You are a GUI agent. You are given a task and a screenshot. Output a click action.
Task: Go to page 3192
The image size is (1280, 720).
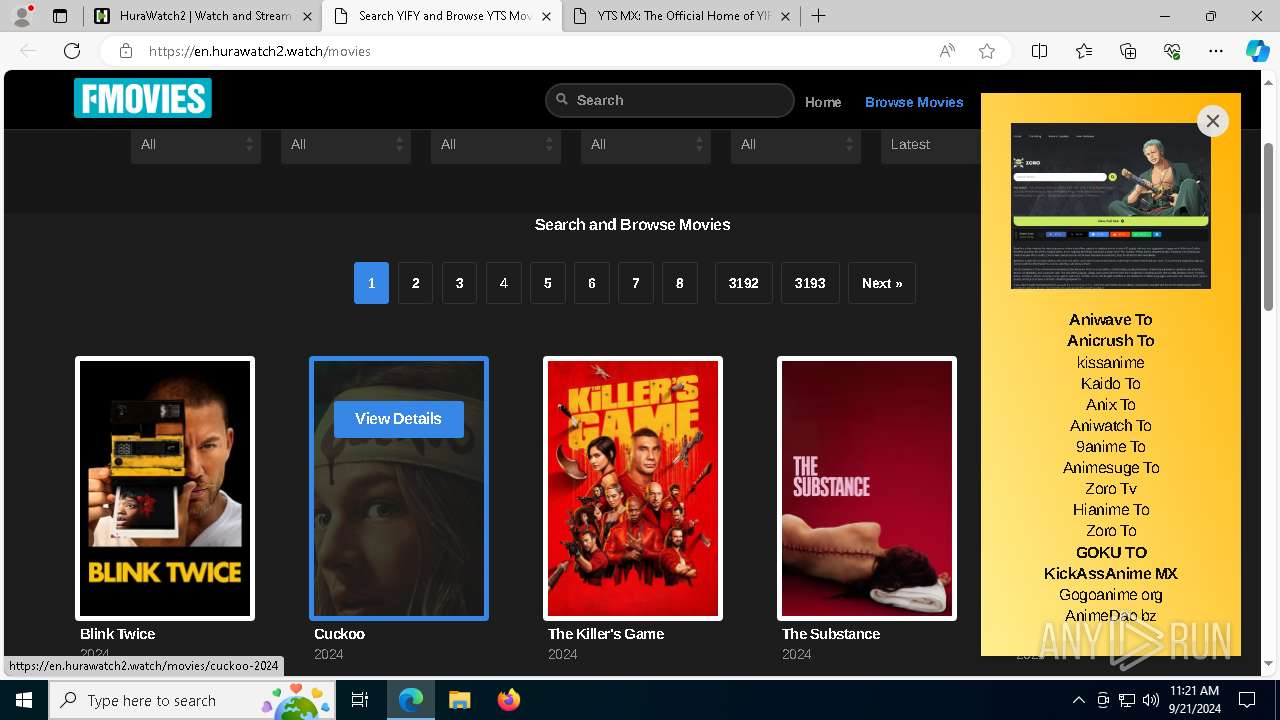[743, 283]
